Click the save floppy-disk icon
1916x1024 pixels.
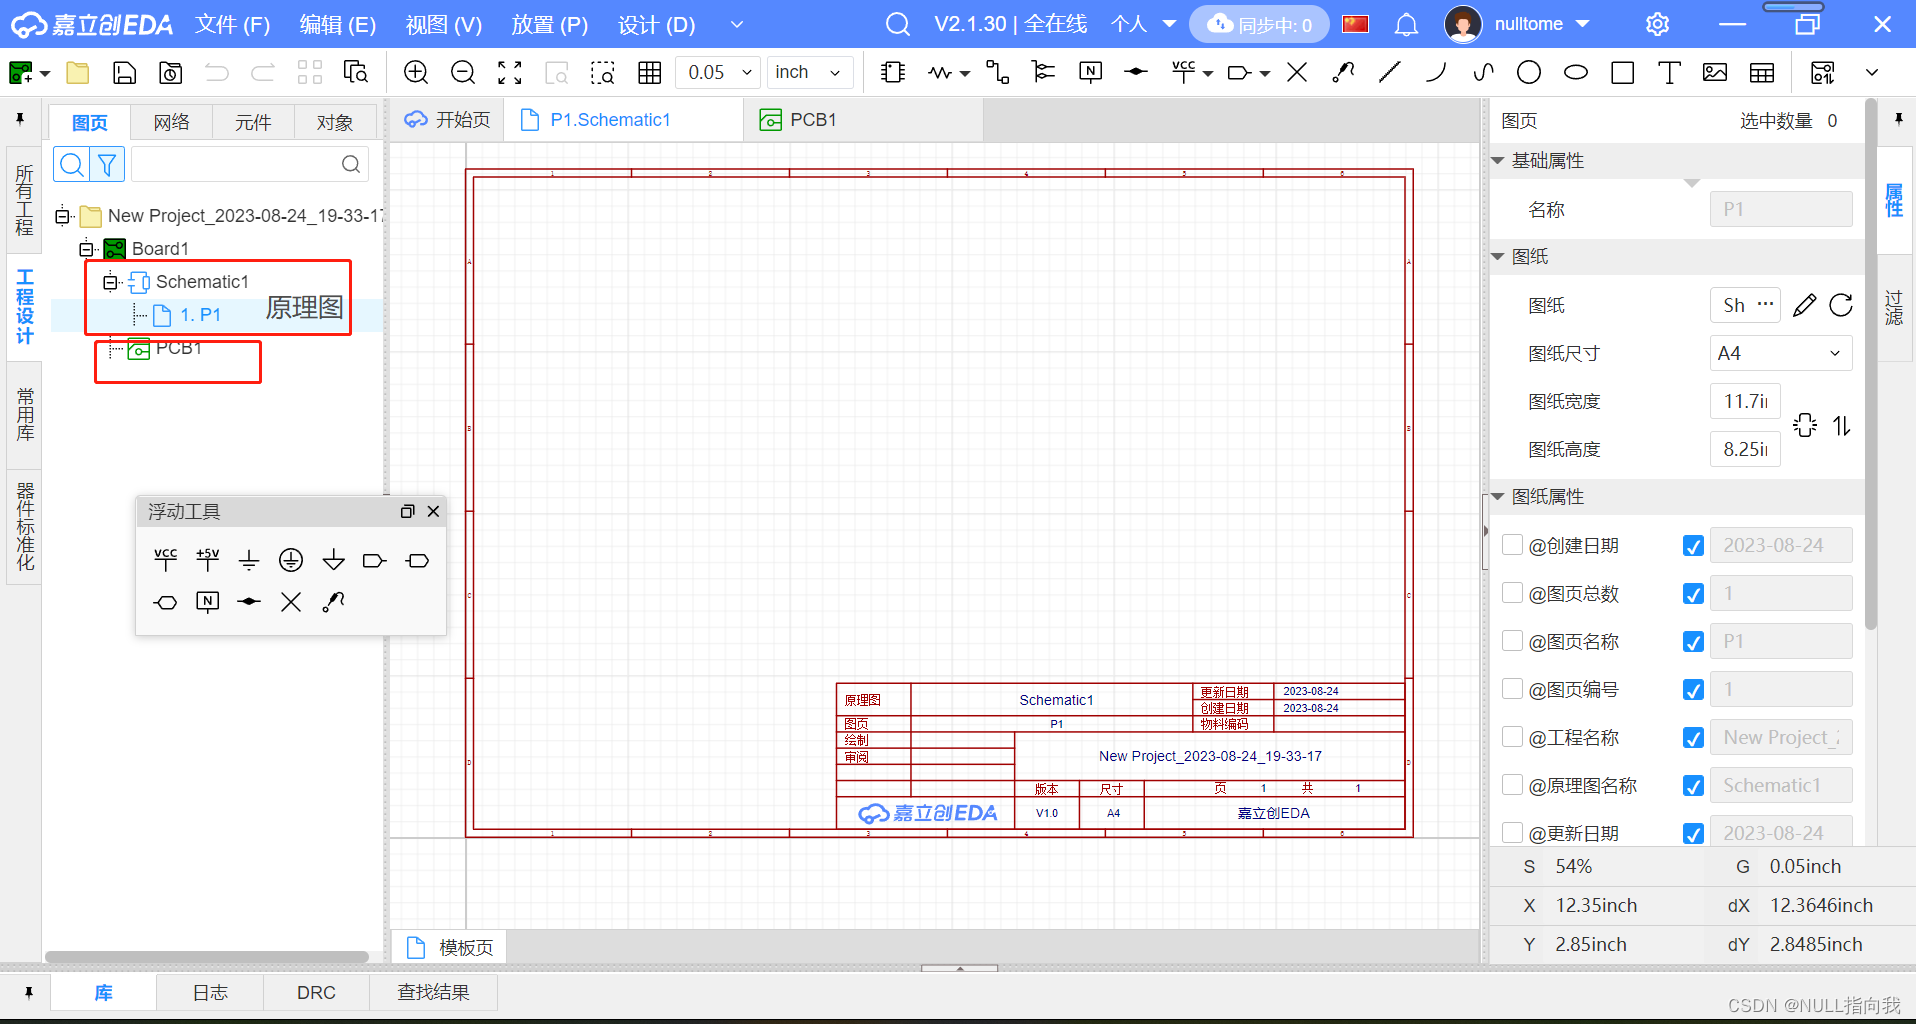(124, 72)
